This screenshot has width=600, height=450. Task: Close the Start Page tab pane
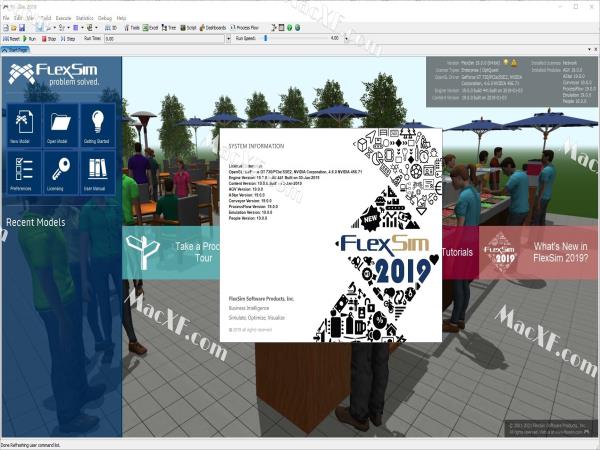[595, 50]
